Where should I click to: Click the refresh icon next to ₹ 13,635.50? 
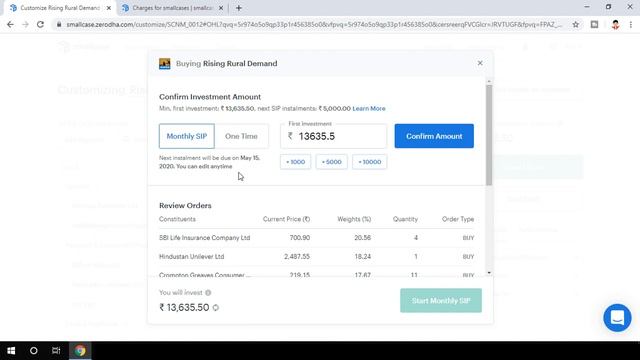(216, 308)
